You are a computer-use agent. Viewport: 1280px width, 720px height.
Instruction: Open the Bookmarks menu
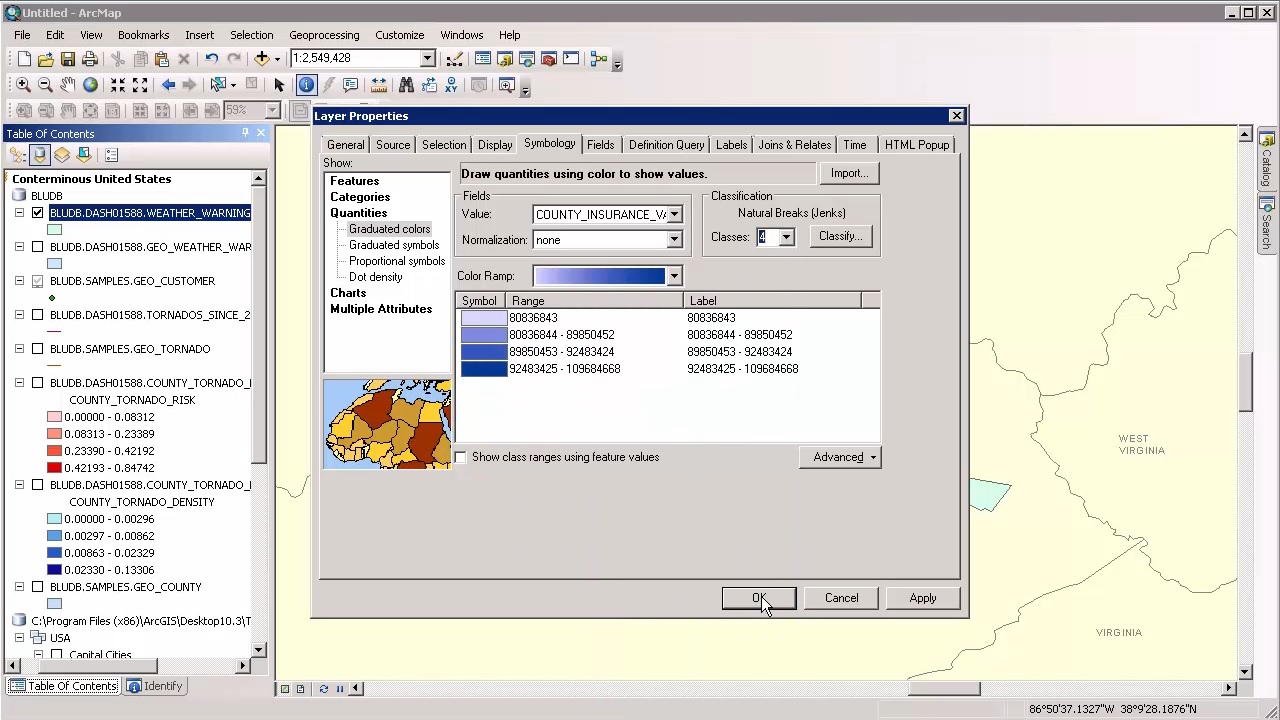tap(143, 35)
